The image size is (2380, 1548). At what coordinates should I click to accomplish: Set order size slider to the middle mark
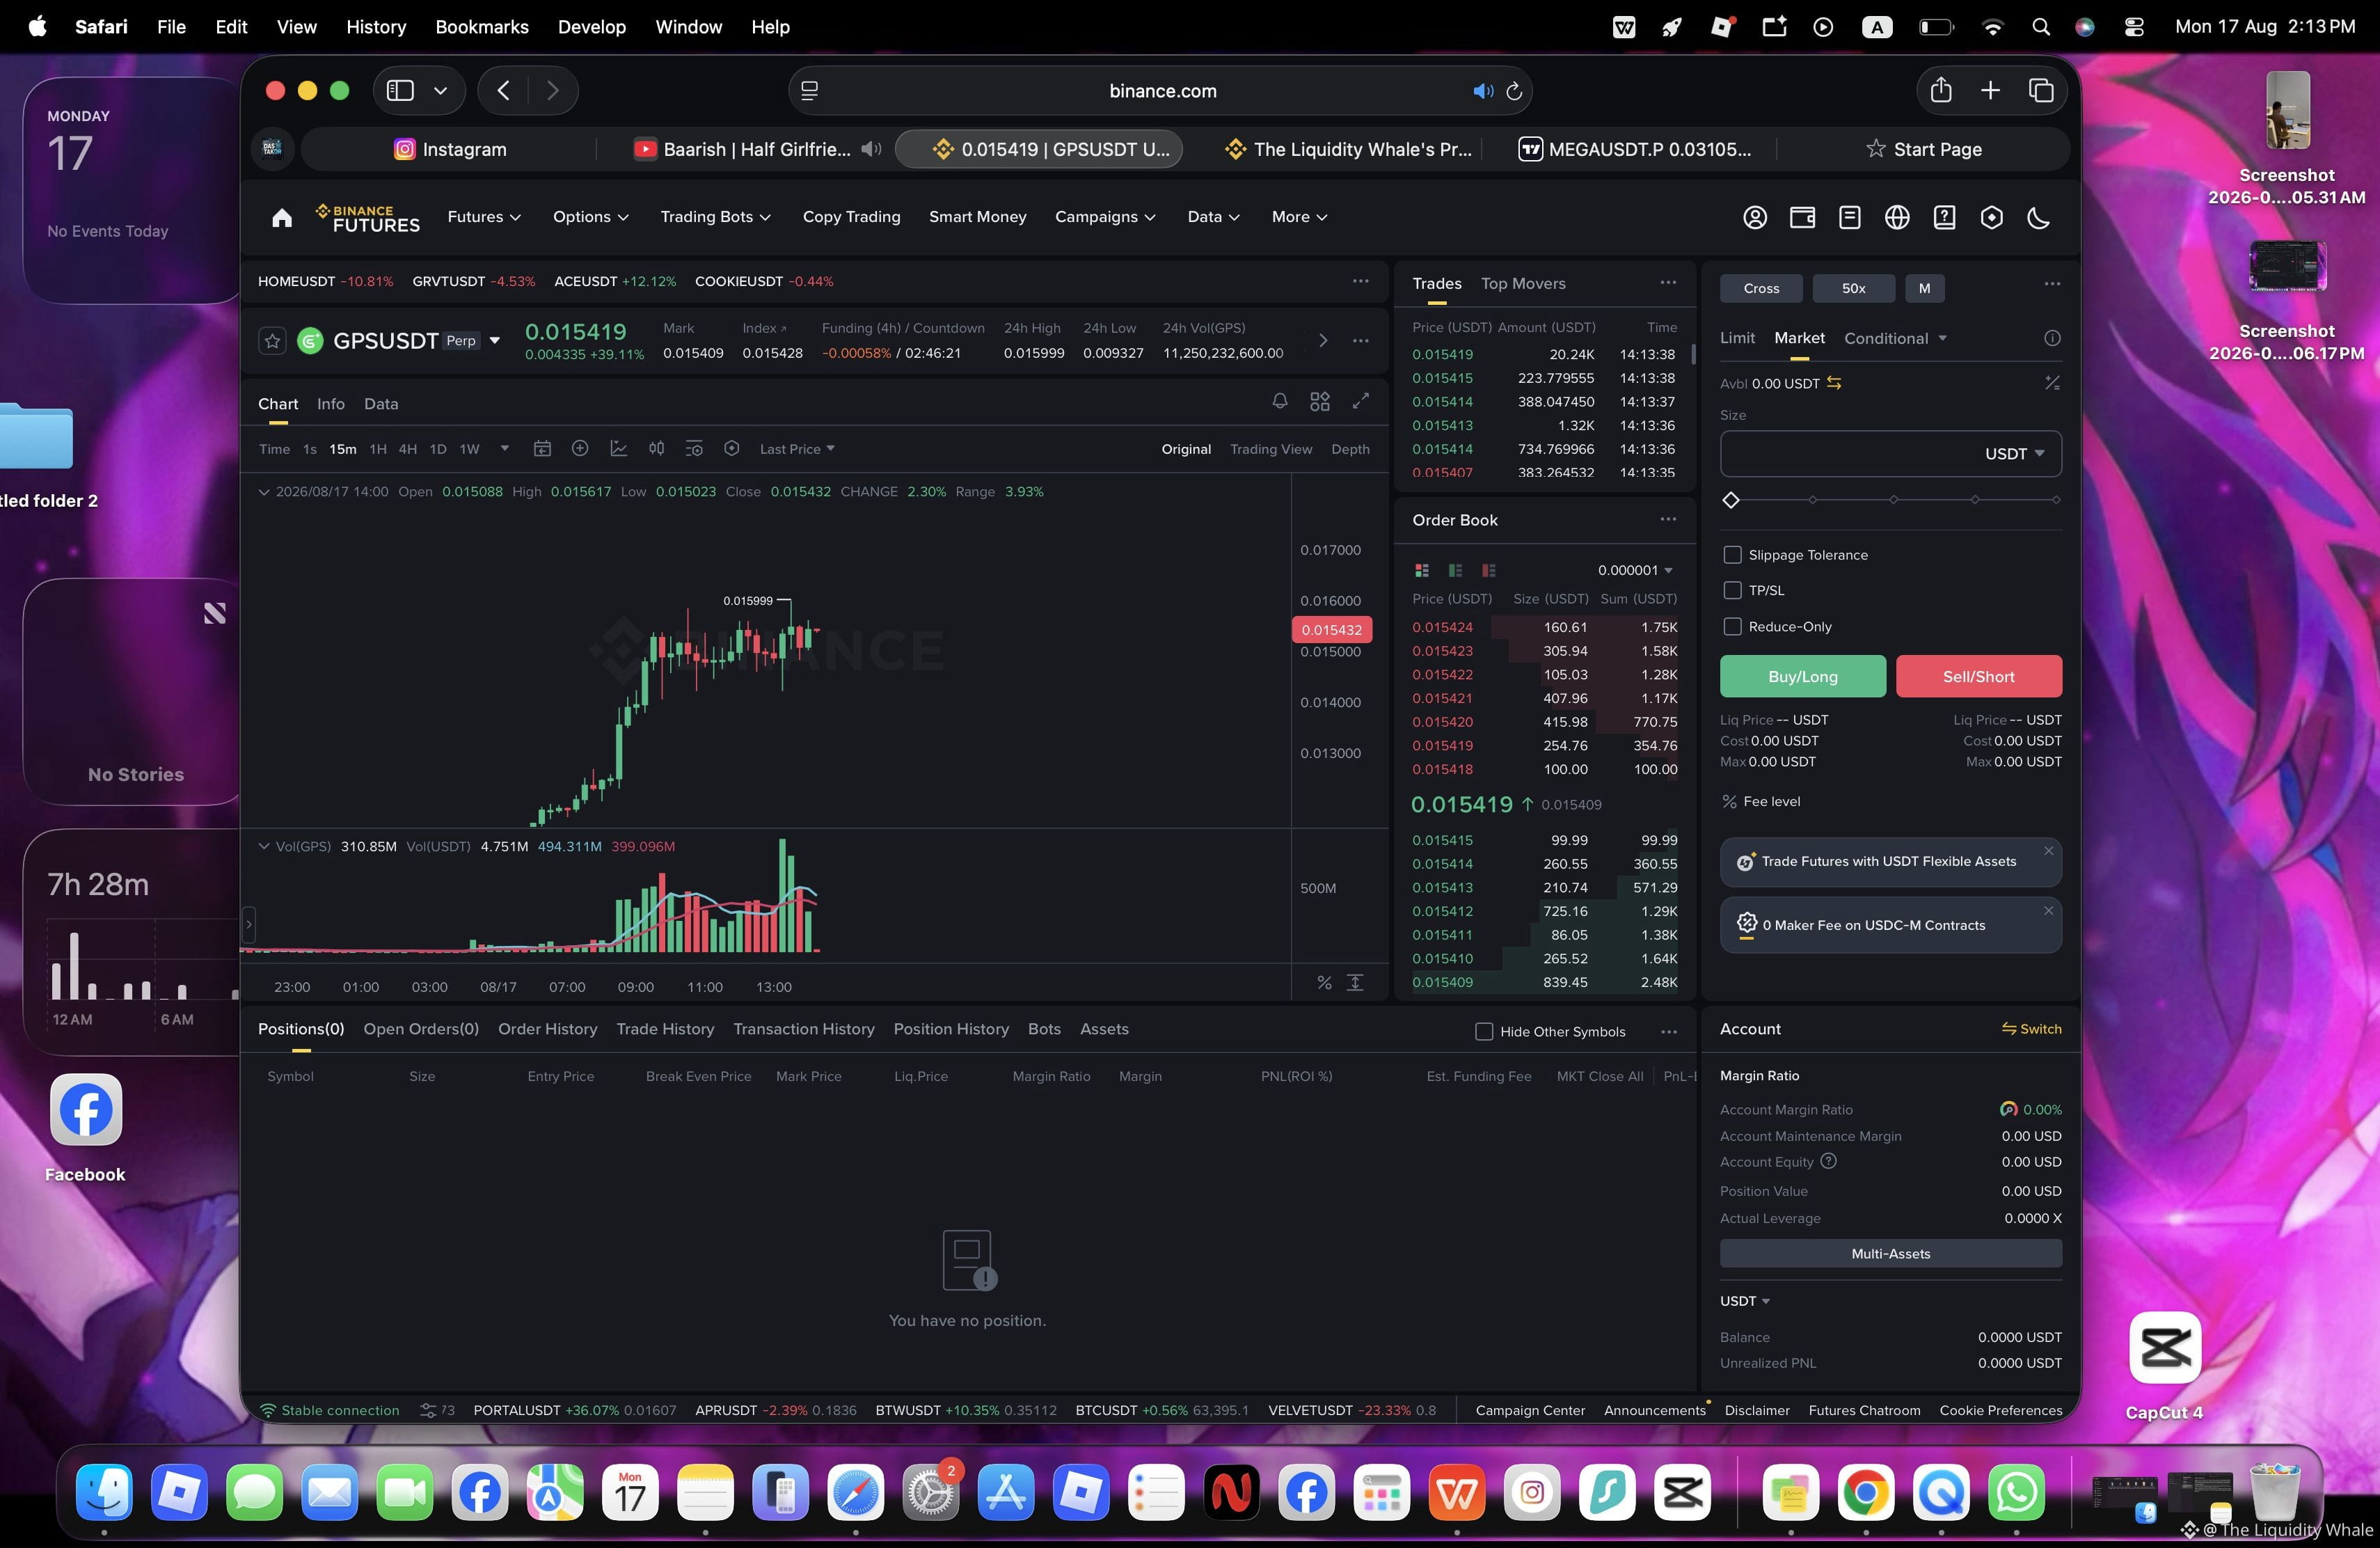1893,500
